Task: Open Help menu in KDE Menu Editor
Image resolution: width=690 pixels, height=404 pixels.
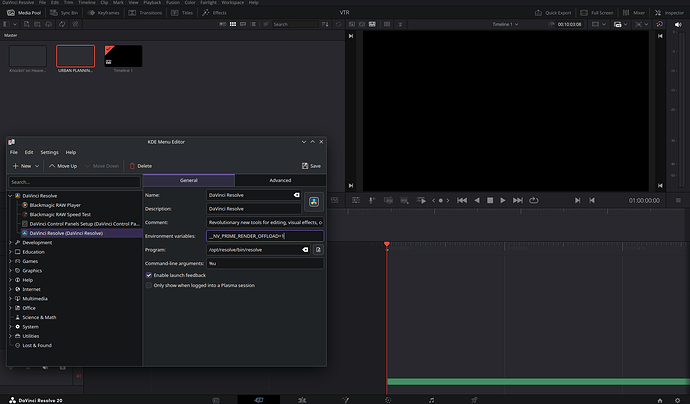Action: click(71, 152)
